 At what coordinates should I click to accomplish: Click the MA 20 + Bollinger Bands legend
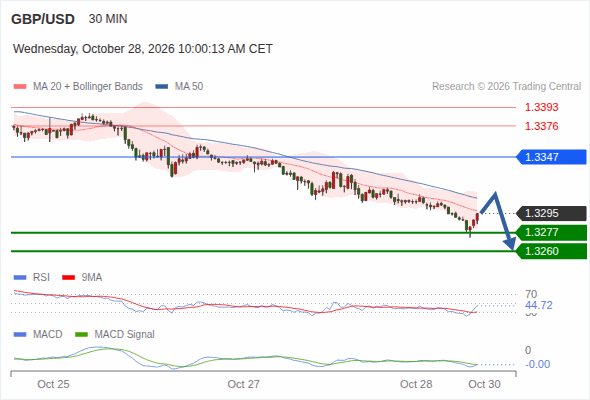(88, 87)
